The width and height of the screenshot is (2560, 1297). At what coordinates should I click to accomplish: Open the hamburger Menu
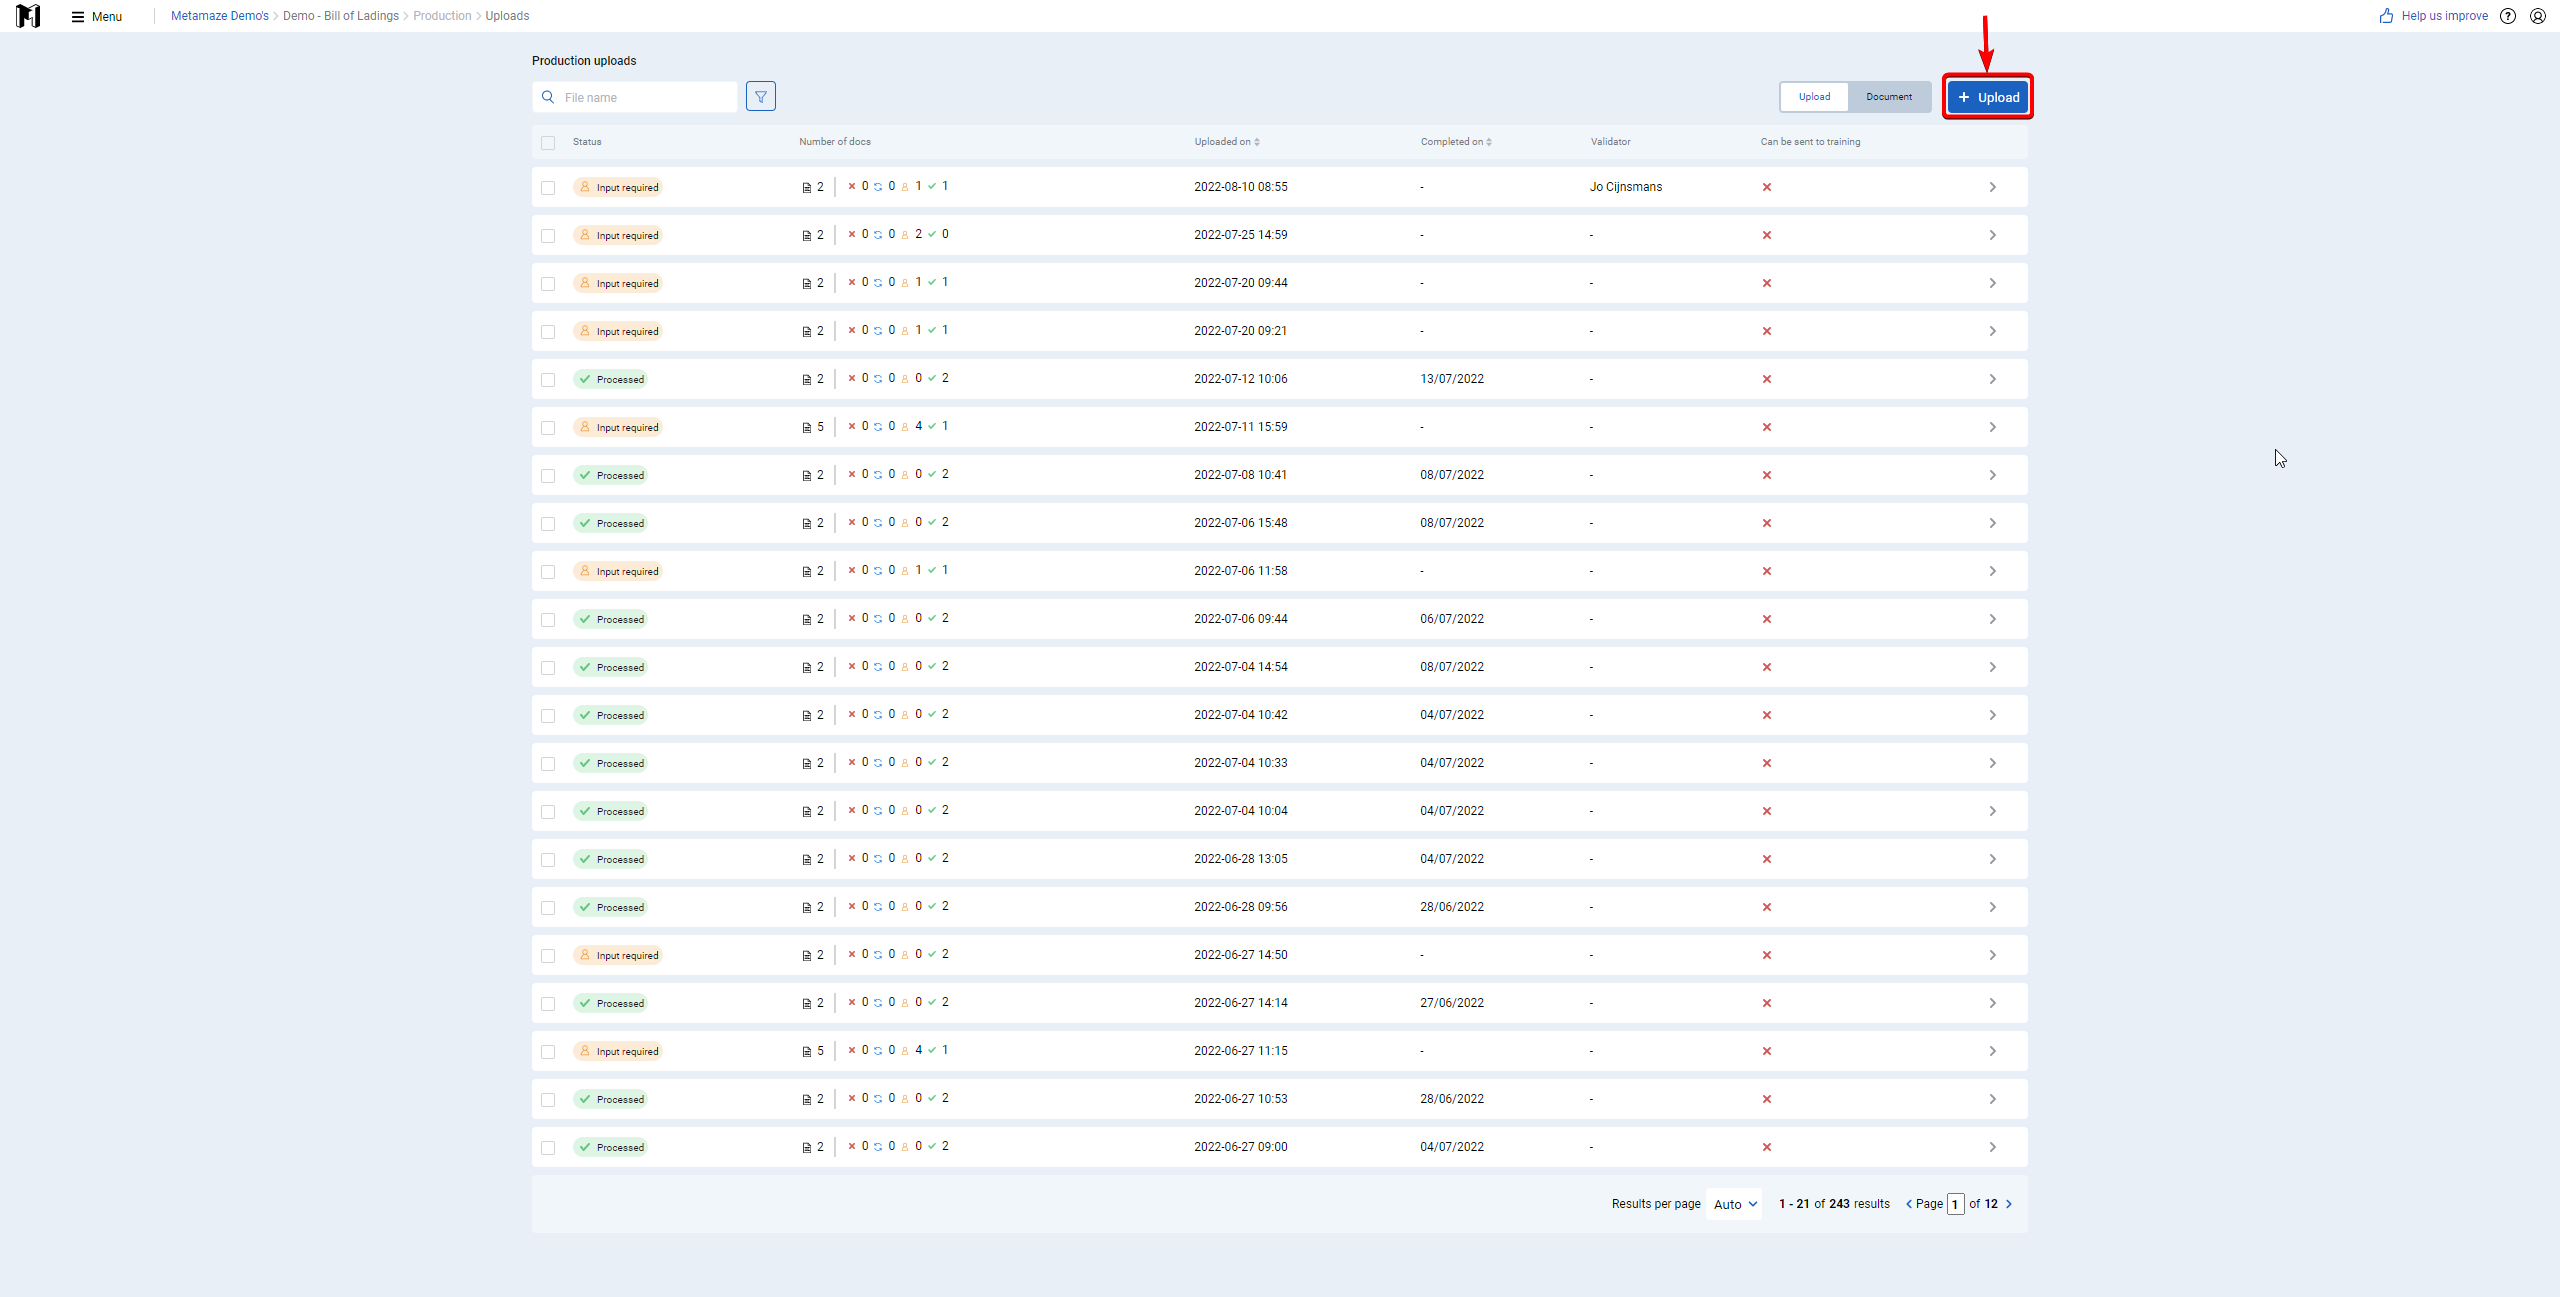[x=97, y=16]
